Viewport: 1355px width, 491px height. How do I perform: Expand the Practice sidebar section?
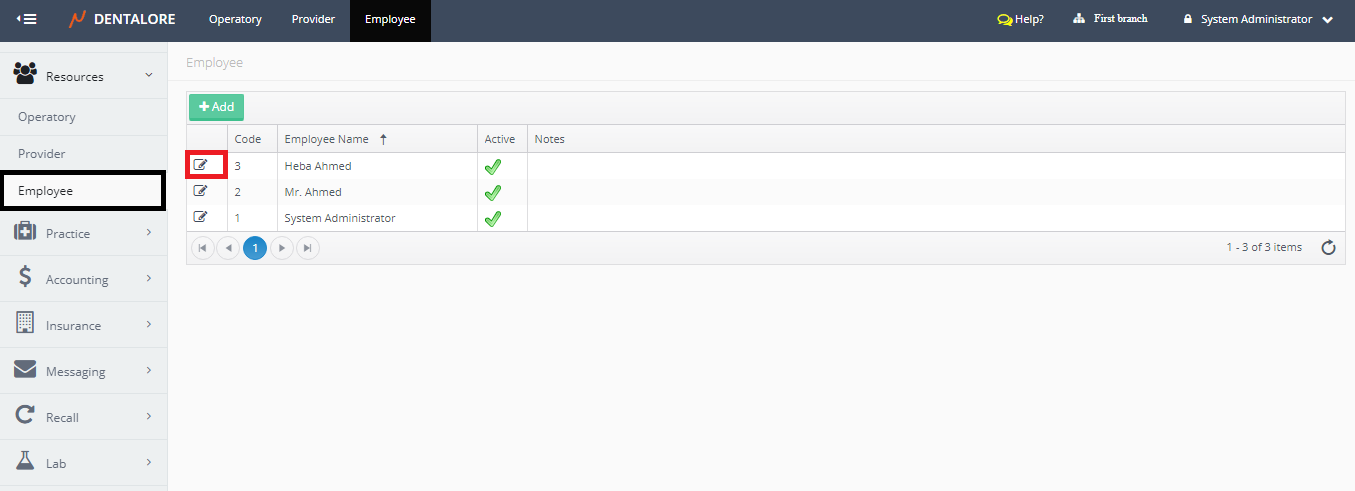83,233
